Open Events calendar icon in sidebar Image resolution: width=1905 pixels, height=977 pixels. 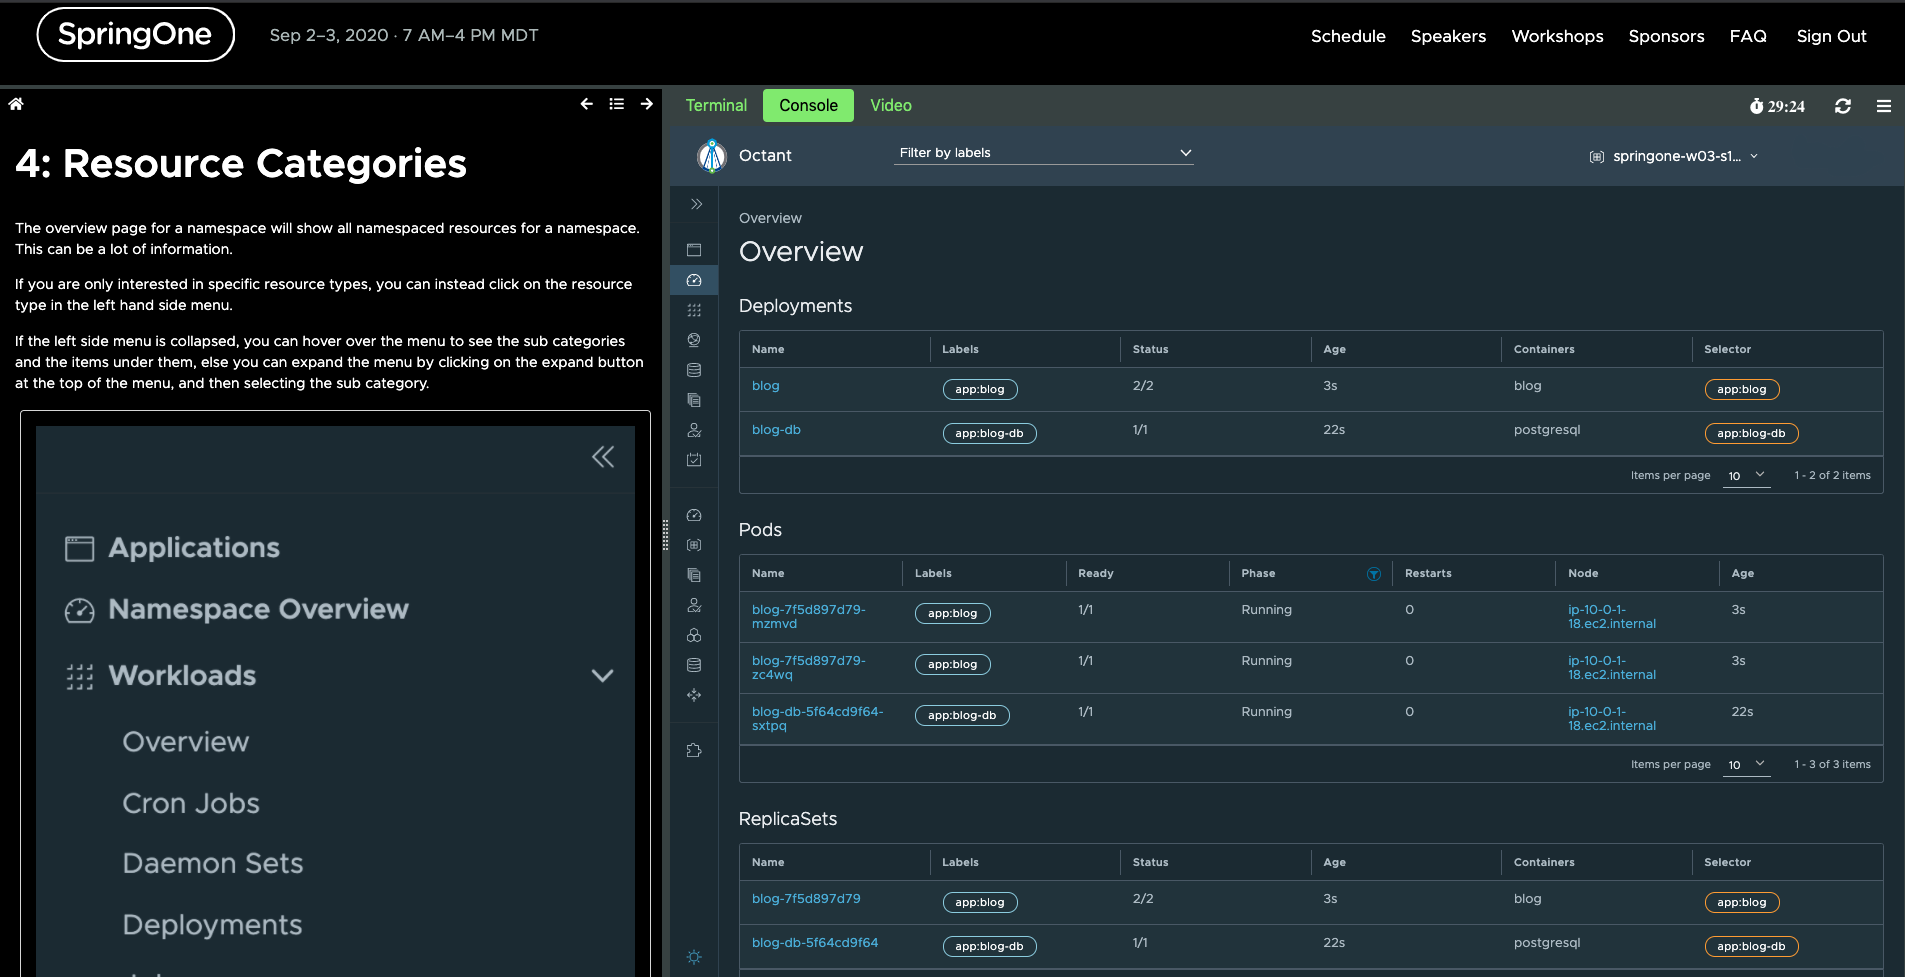[694, 460]
